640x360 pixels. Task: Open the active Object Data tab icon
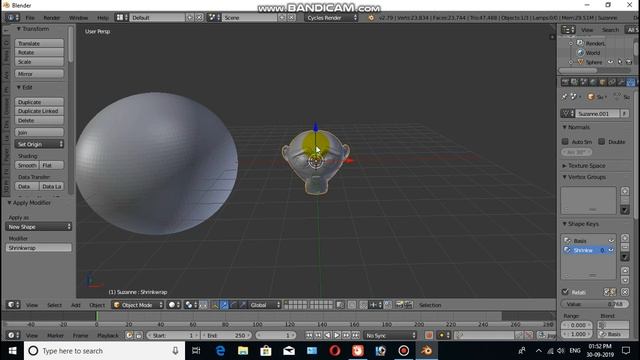click(x=631, y=82)
